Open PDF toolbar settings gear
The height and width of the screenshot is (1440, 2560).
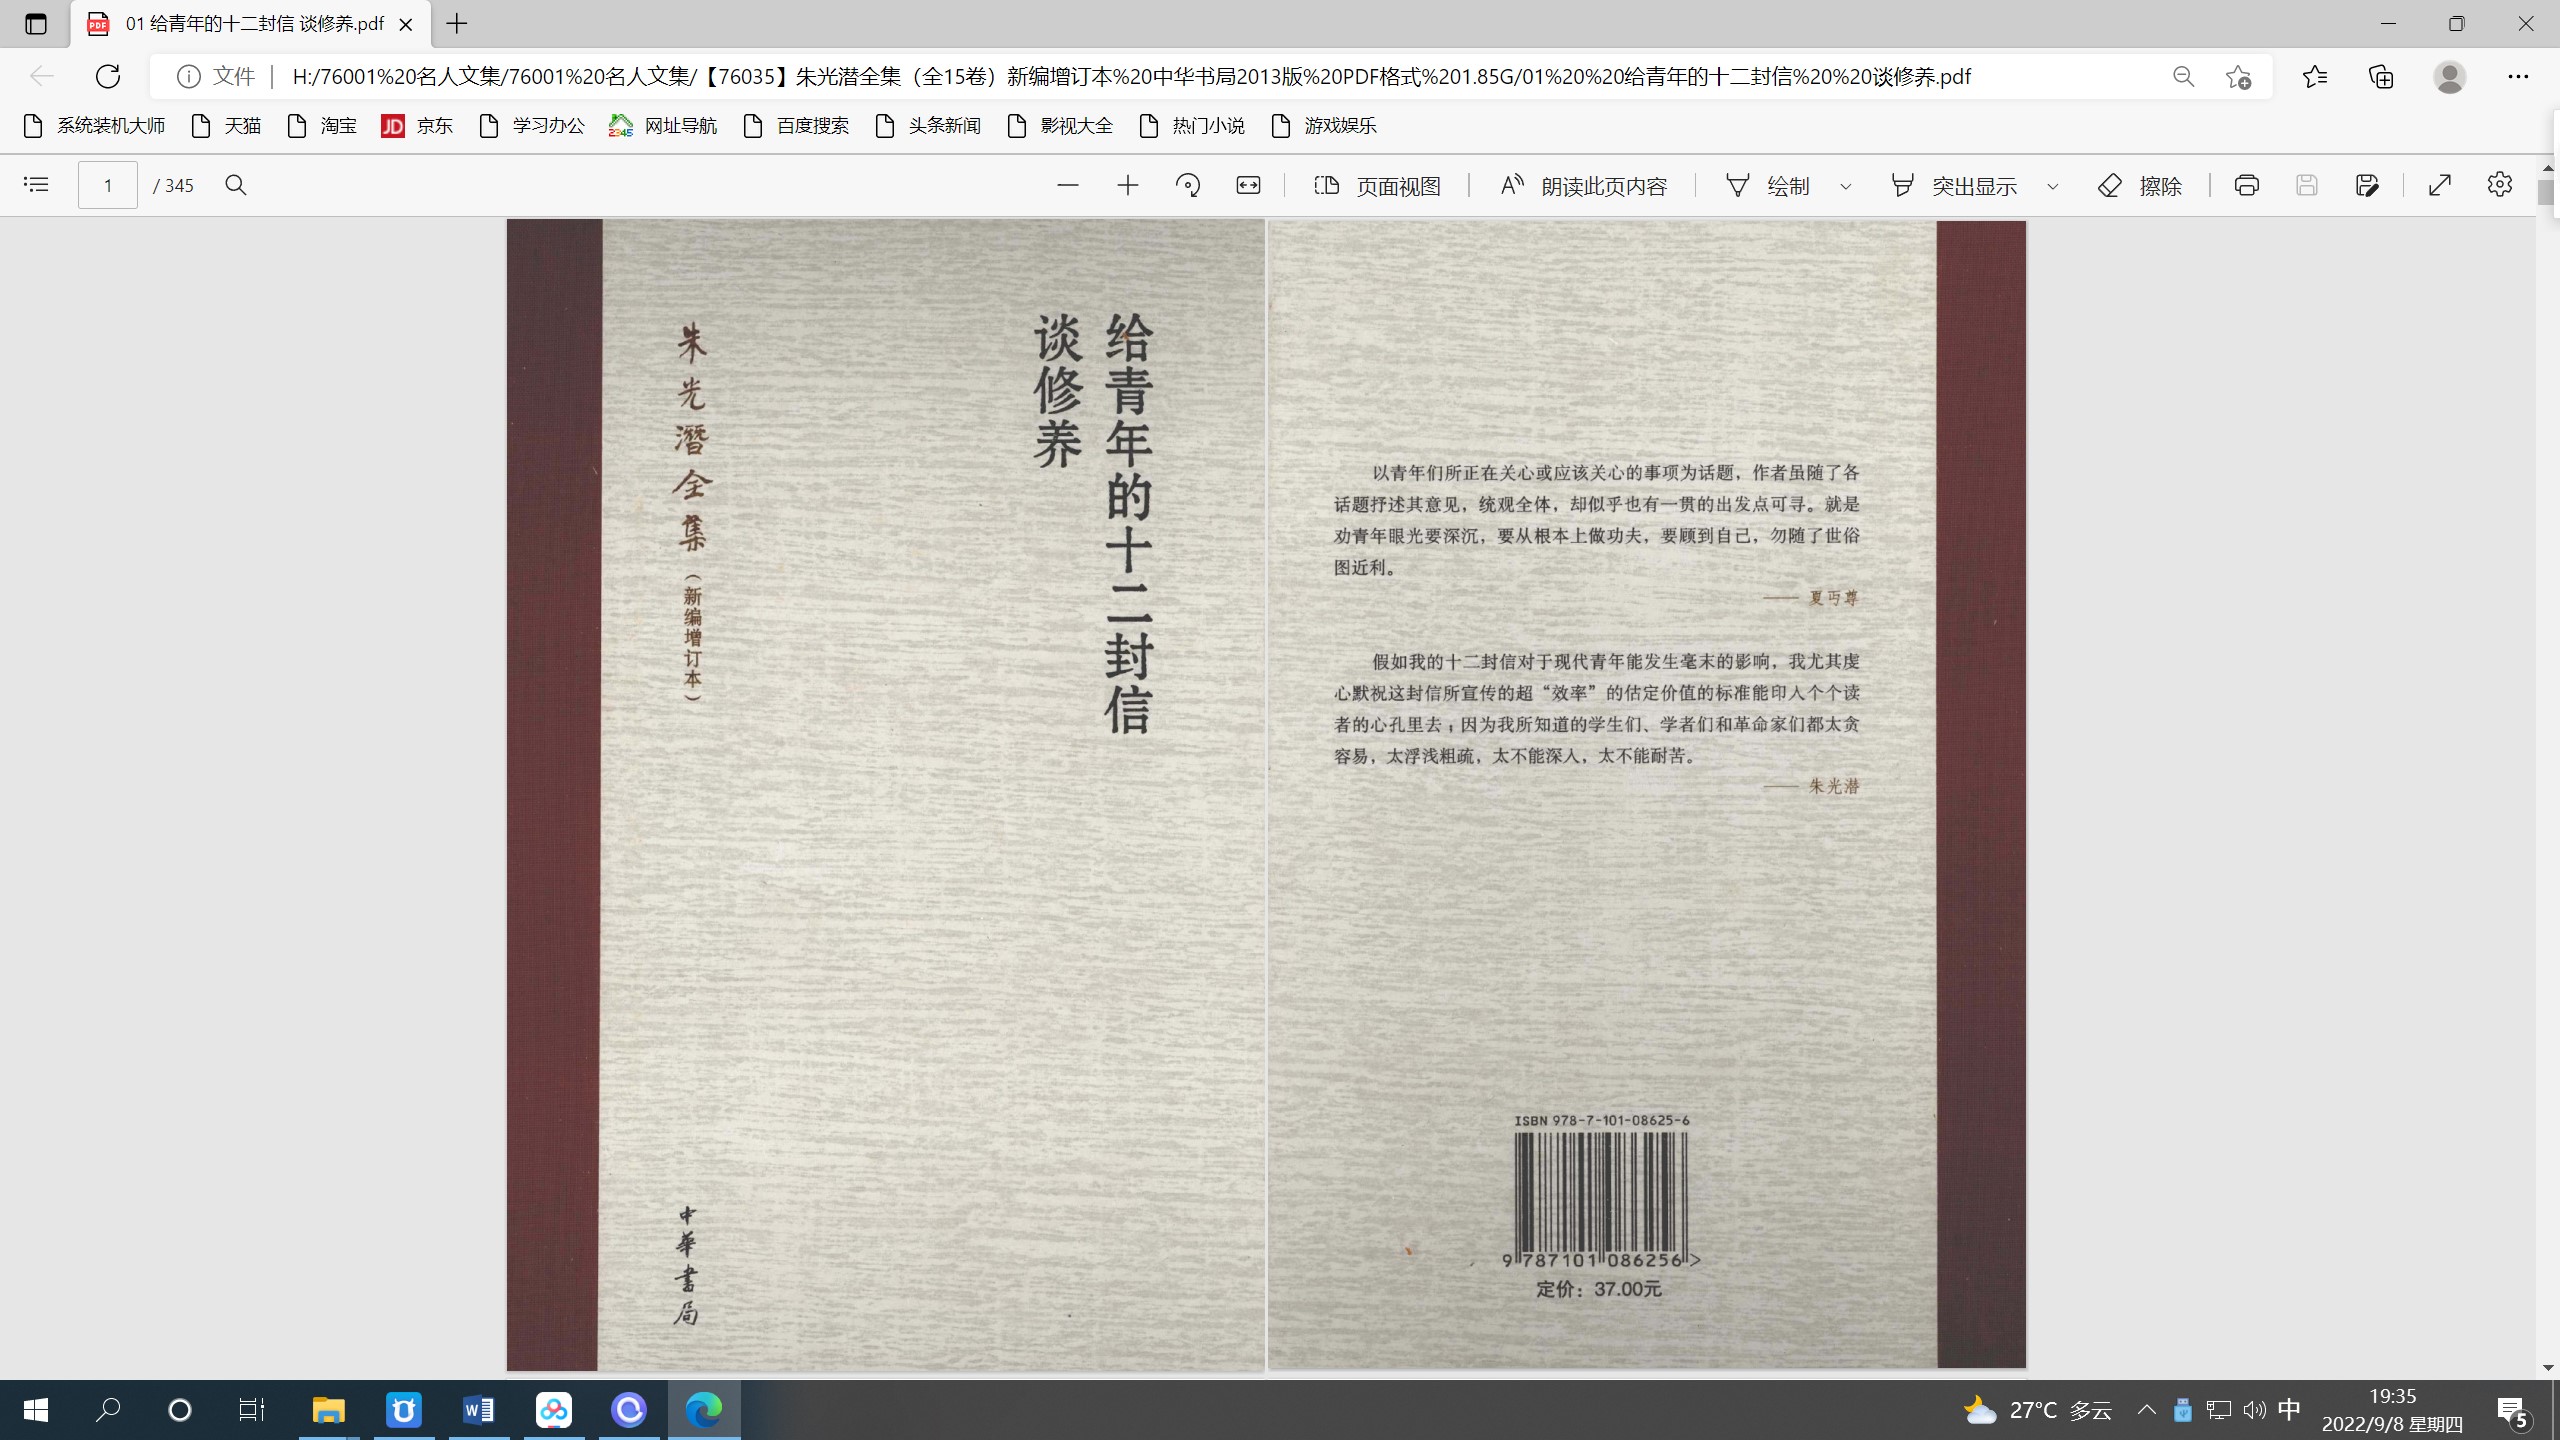pyautogui.click(x=2499, y=185)
